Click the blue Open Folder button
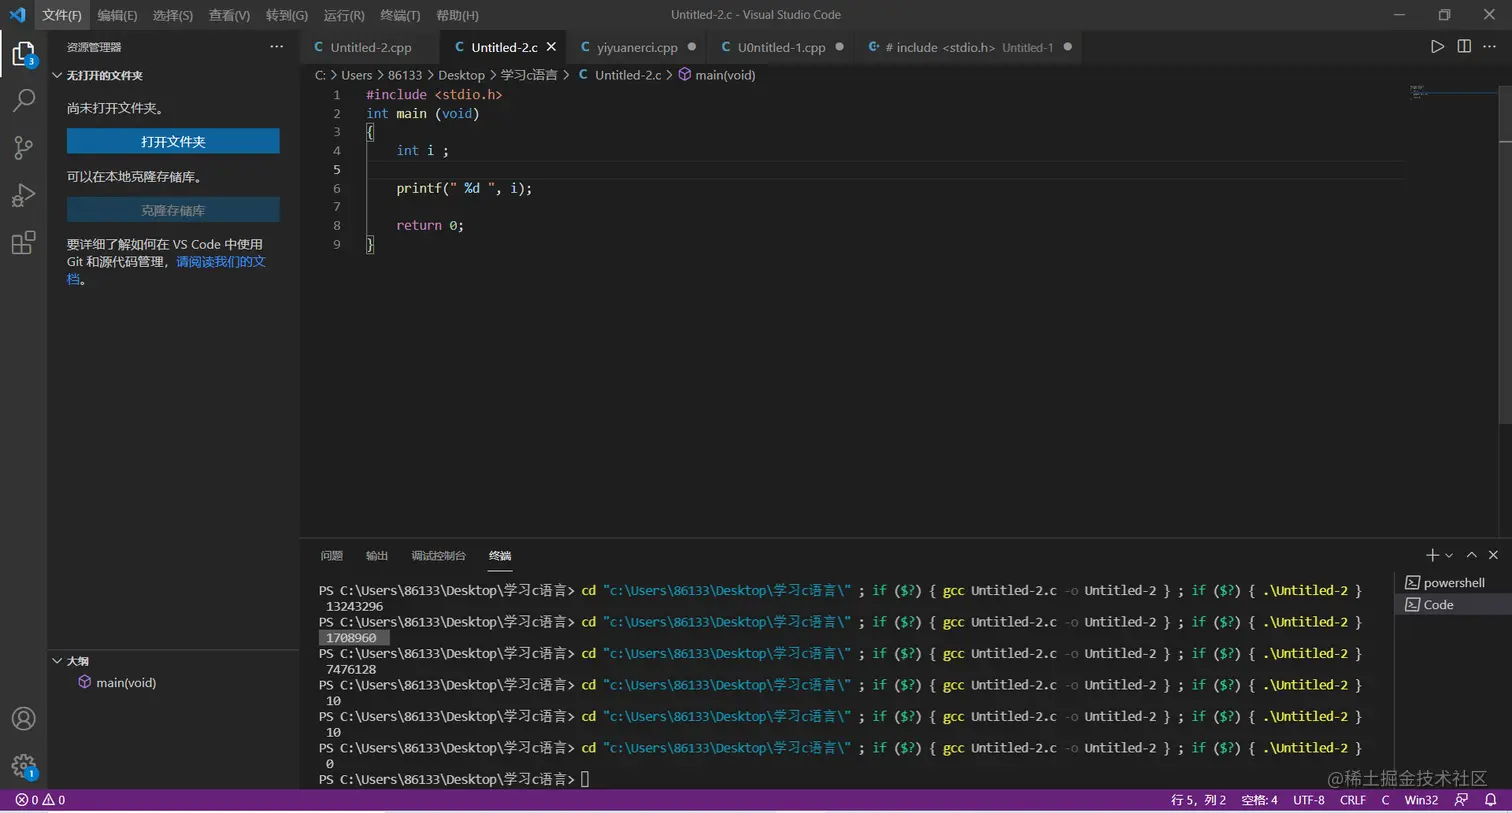1512x813 pixels. click(173, 142)
